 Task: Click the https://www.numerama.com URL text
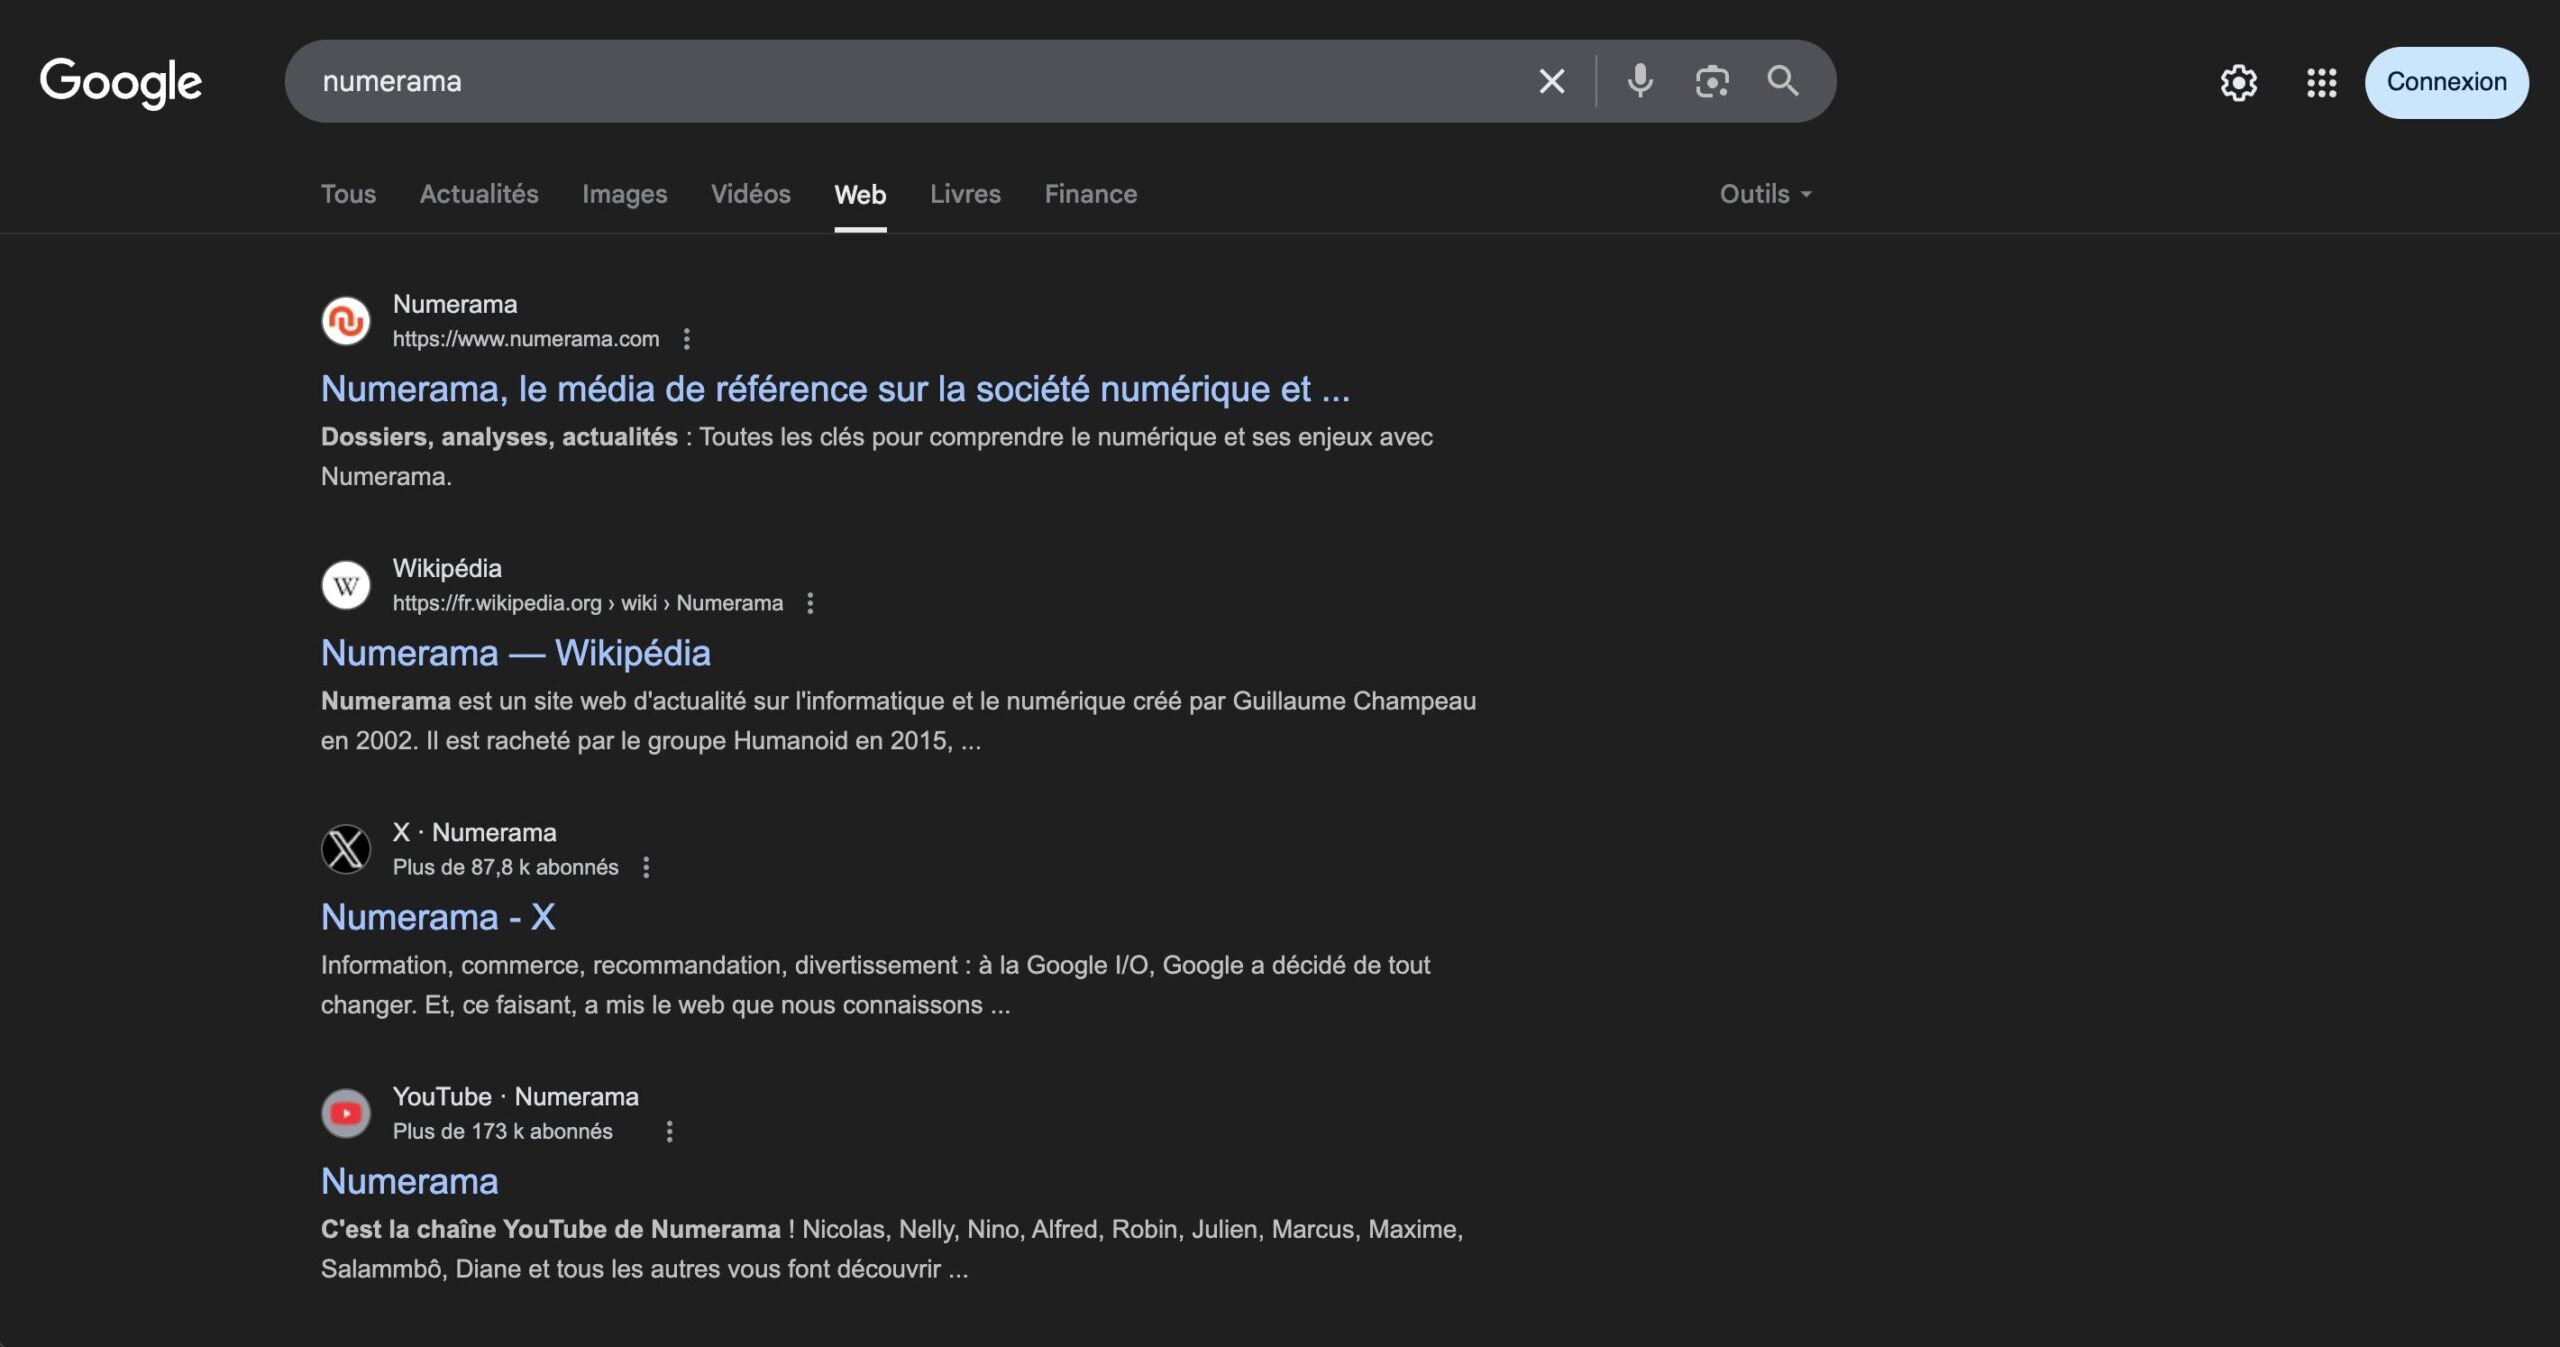click(x=526, y=339)
